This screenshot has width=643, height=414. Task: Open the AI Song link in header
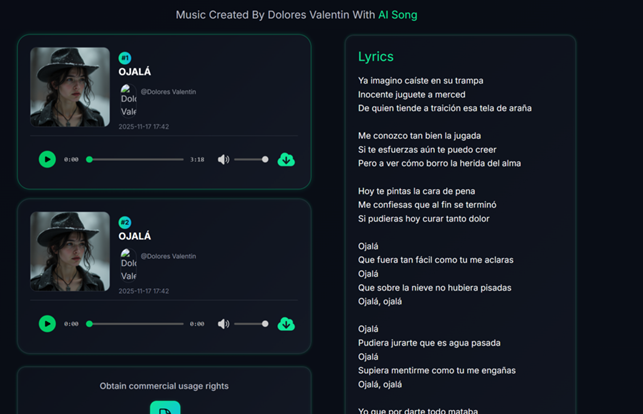398,15
